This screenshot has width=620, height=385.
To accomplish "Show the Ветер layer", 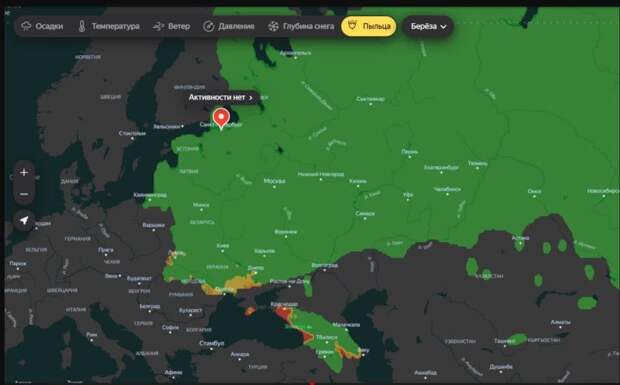I will [x=172, y=26].
